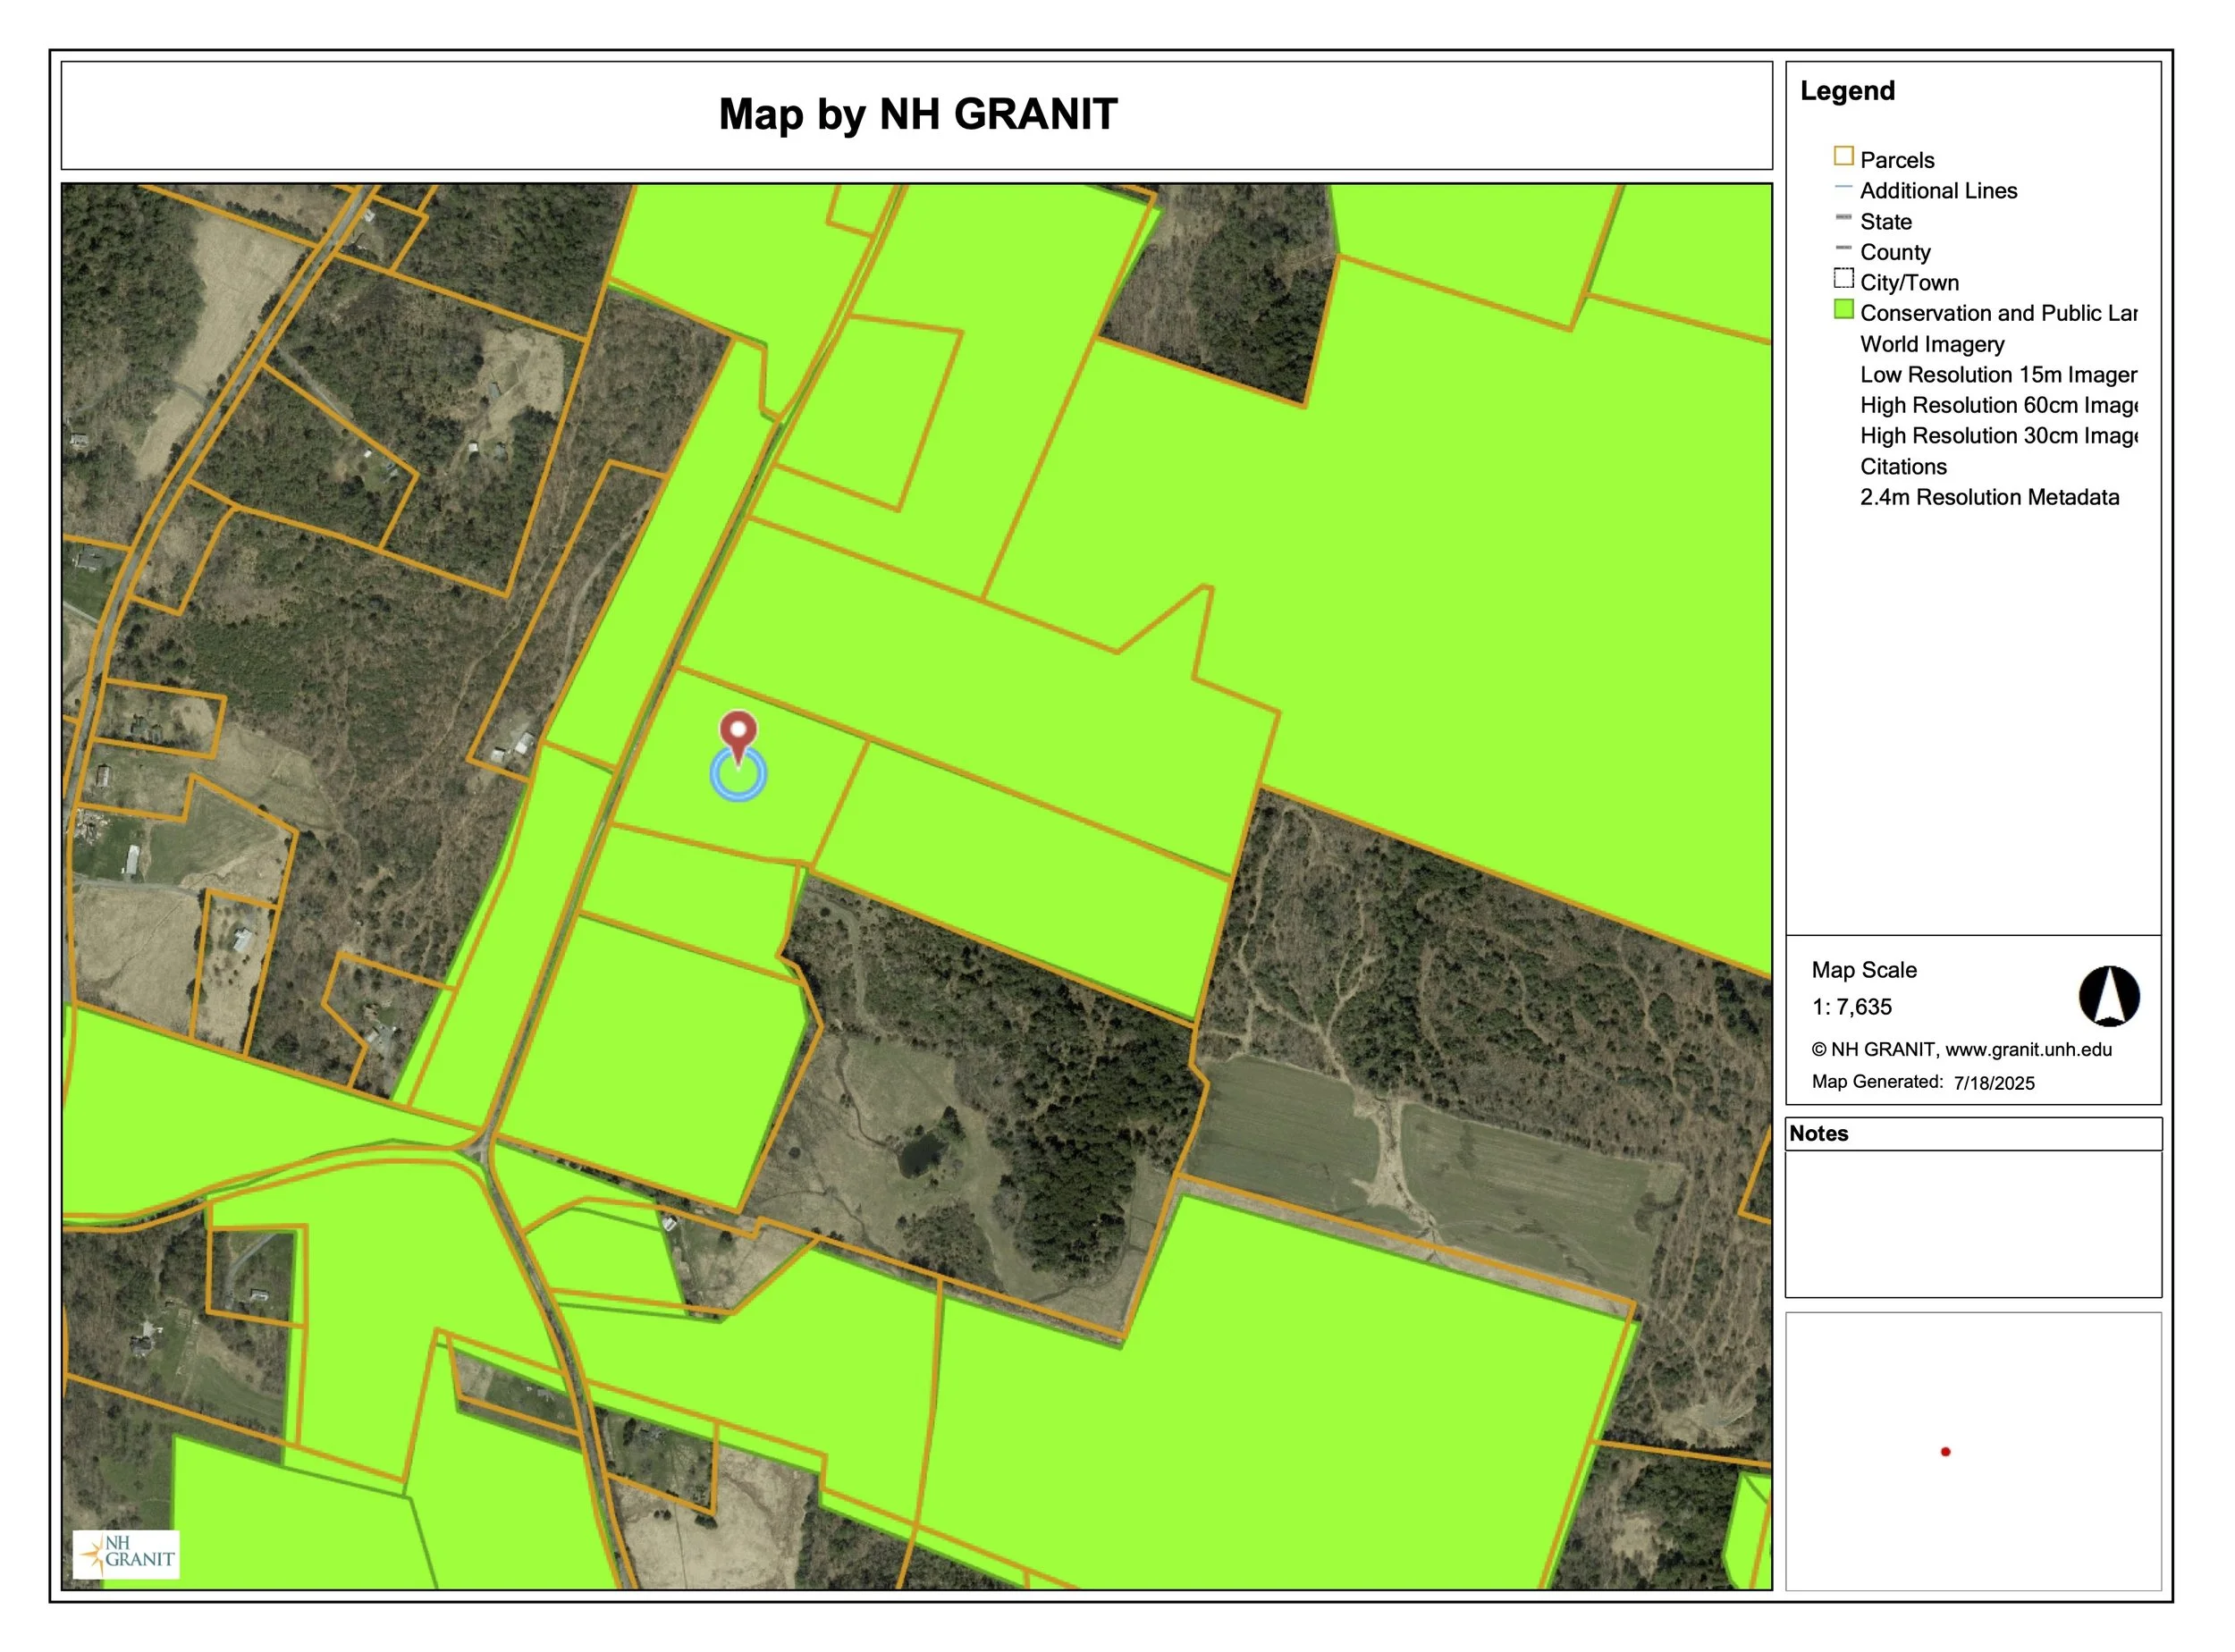This screenshot has height=1652, width=2235.
Task: Click the NH GRANIT logo on map
Action: tap(127, 1553)
